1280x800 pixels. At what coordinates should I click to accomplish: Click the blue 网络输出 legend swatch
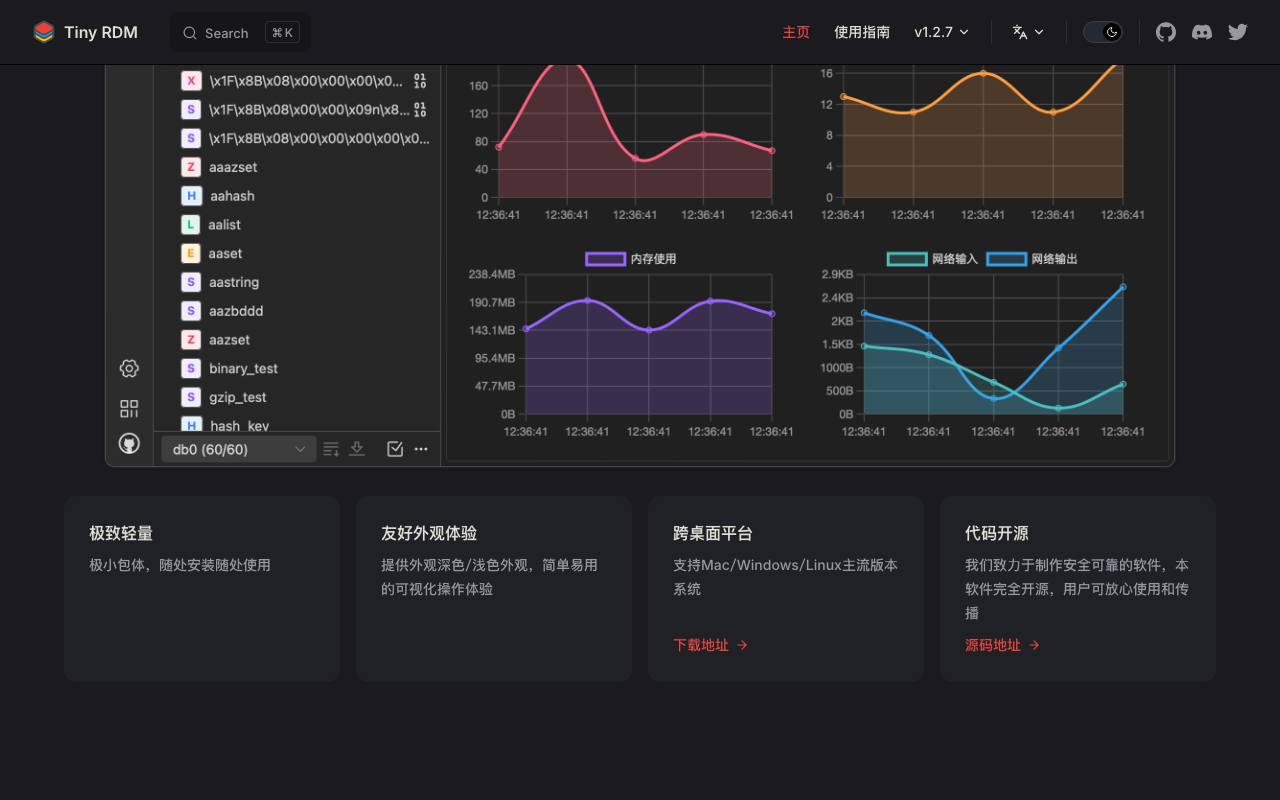click(1006, 259)
